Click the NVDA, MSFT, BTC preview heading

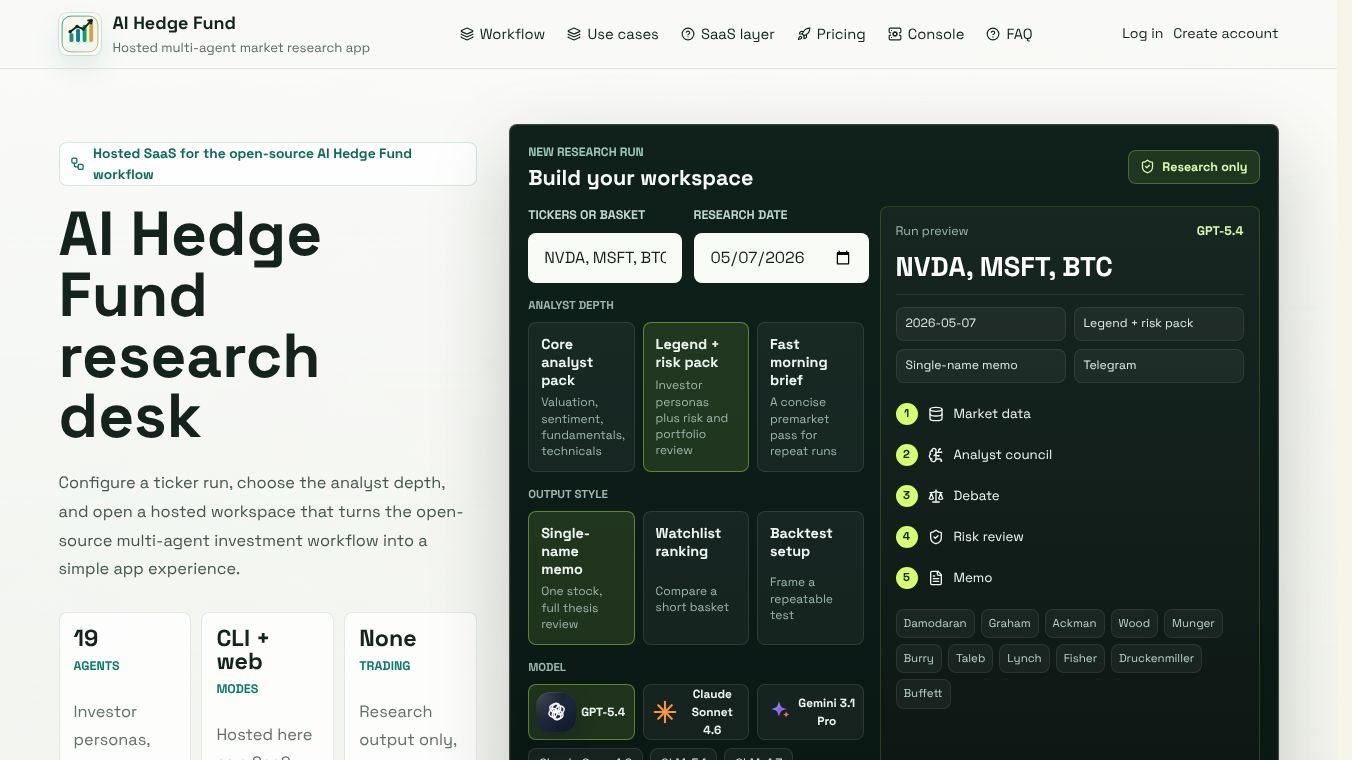(x=1004, y=267)
